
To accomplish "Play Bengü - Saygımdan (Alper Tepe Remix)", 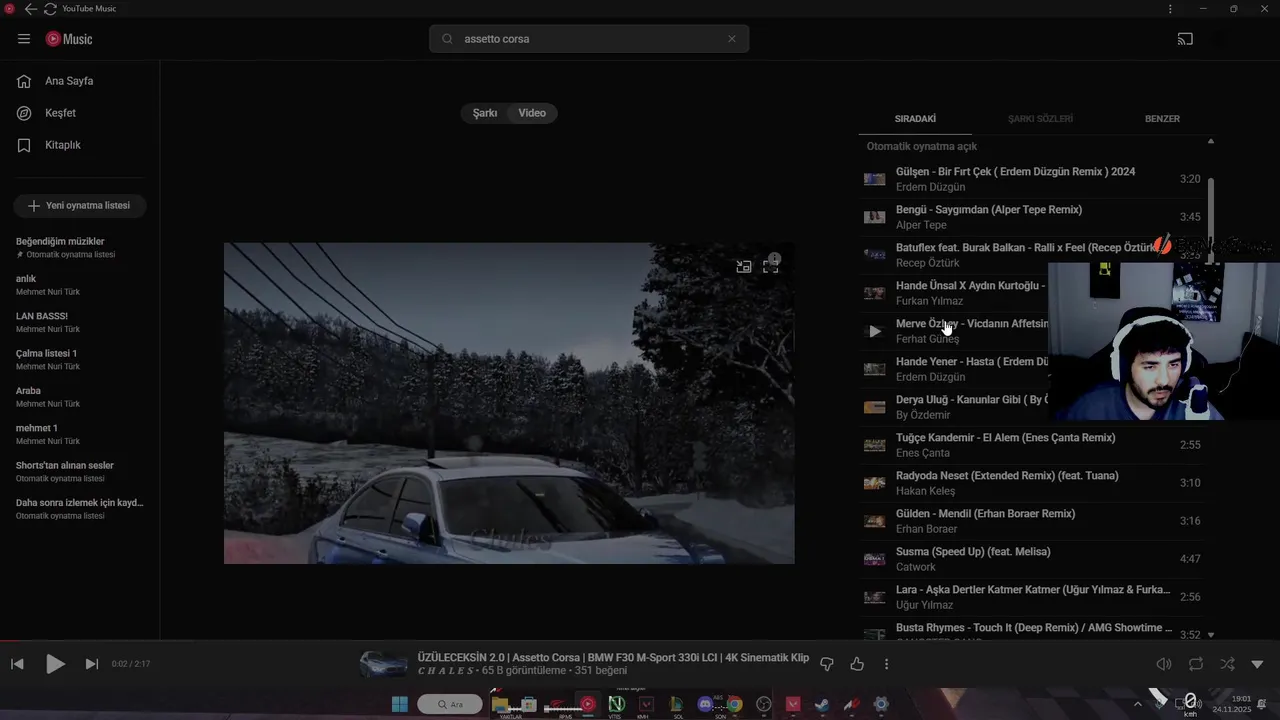I will coord(1032,217).
